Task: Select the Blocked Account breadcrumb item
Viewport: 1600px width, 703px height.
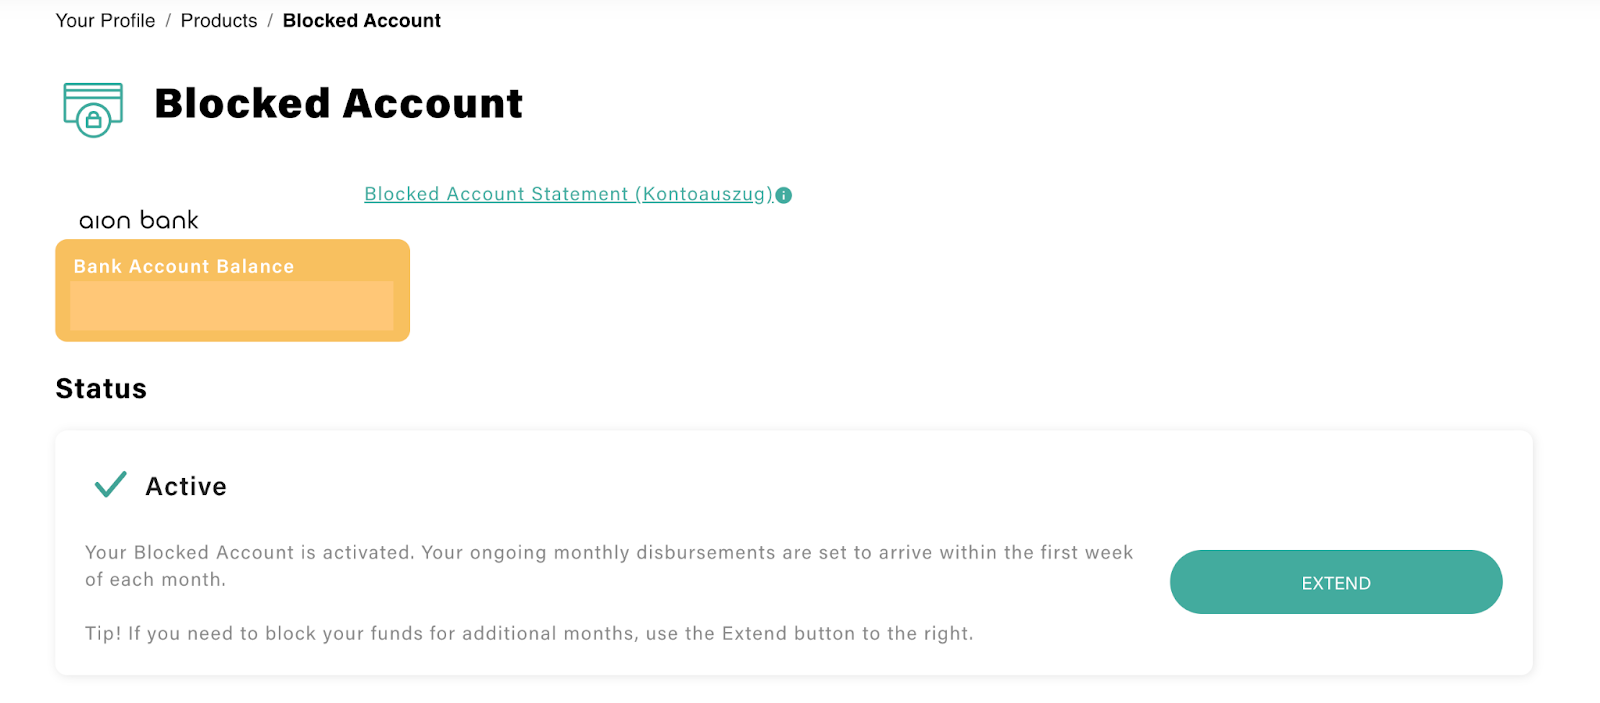Action: point(361,21)
